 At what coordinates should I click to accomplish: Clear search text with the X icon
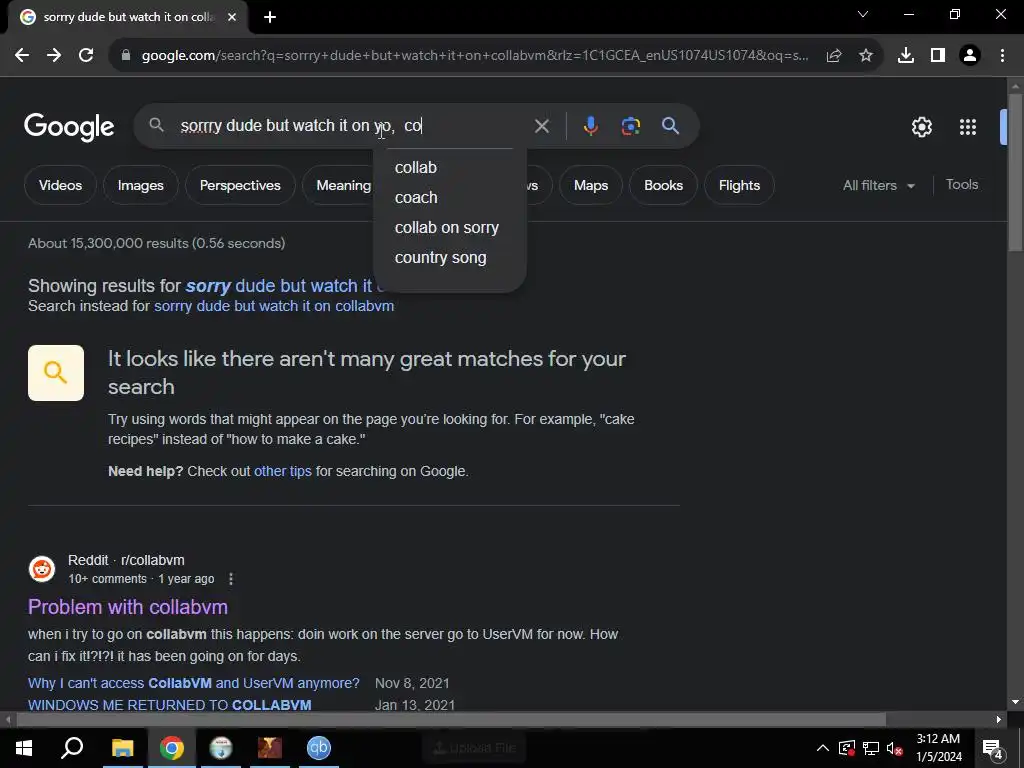click(x=542, y=126)
